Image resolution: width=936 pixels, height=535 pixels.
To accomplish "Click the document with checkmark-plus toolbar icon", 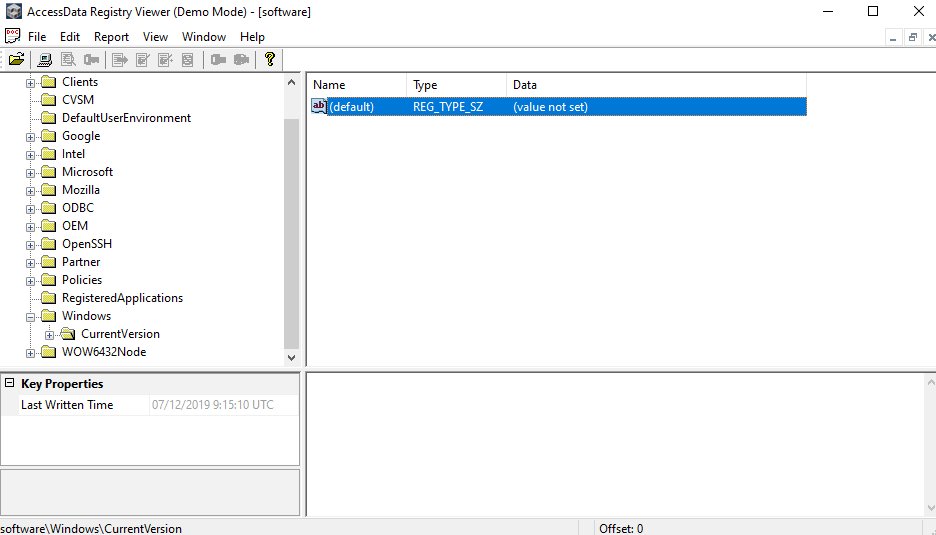I will [x=165, y=60].
